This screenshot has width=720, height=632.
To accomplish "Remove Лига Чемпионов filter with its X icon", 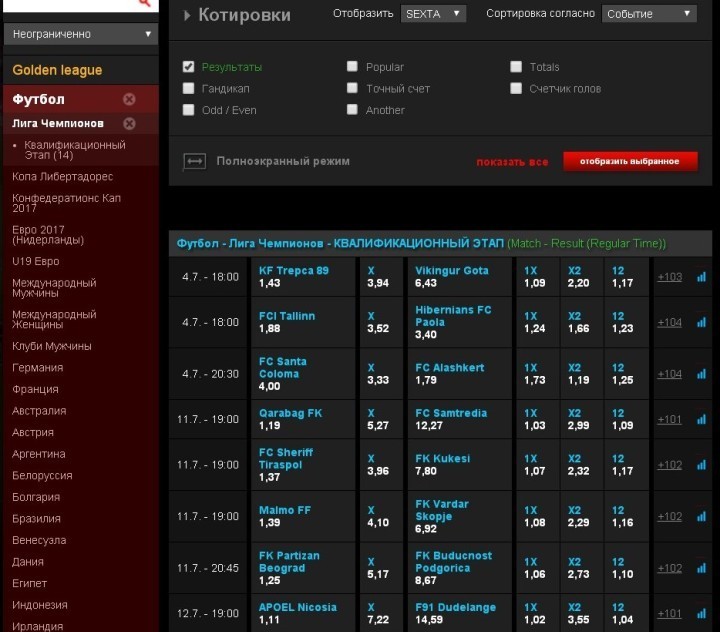I will 129,124.
